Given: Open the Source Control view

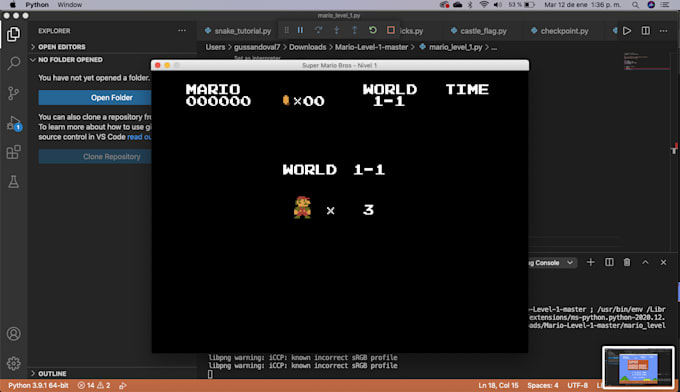Looking at the screenshot, I should click(x=13, y=93).
